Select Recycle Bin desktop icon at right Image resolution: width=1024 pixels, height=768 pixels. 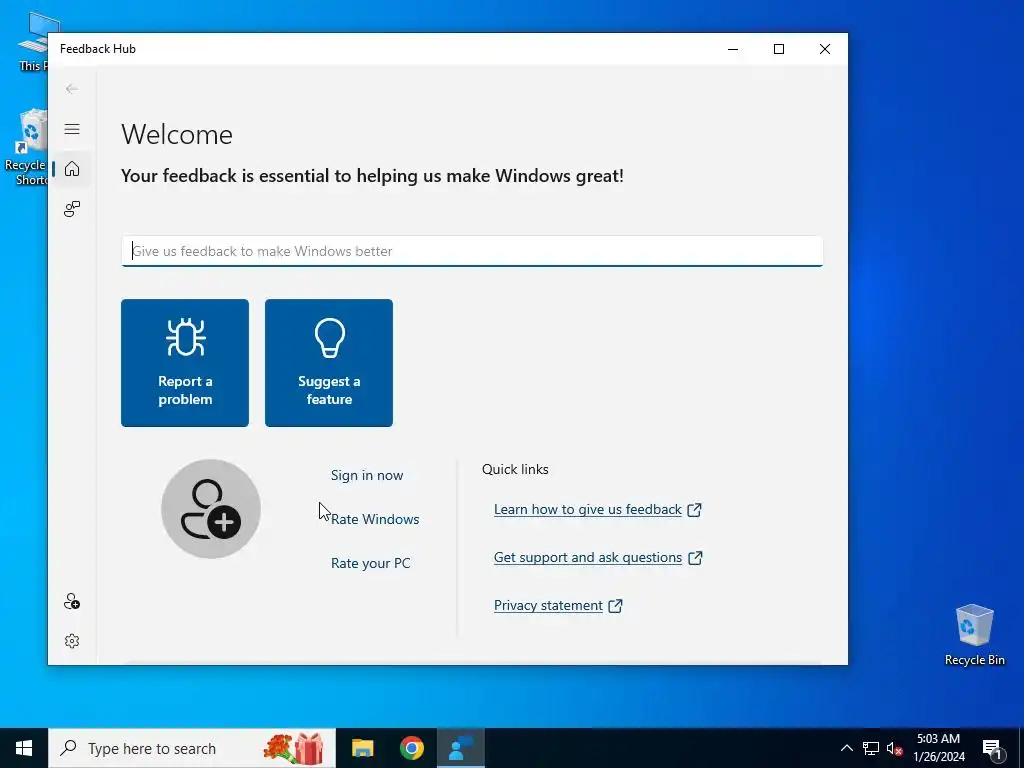974,635
